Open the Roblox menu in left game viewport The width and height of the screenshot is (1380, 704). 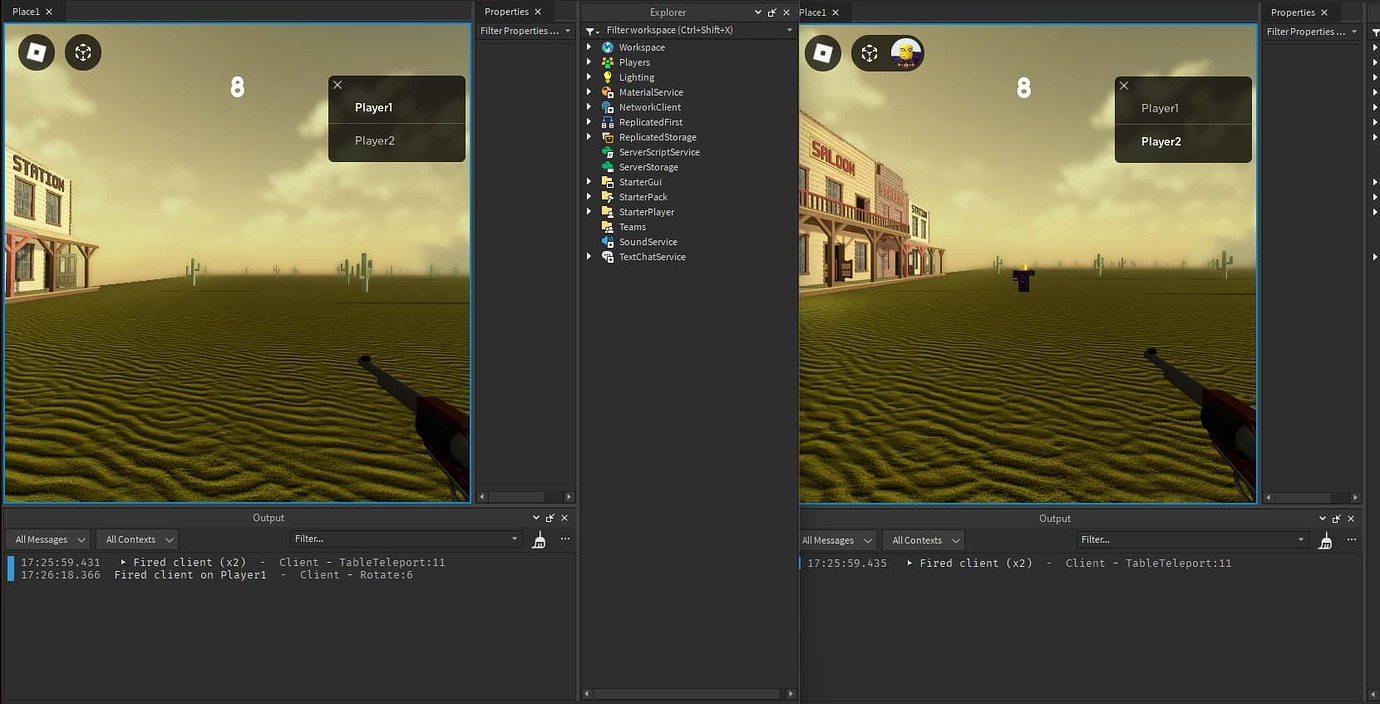(x=35, y=51)
